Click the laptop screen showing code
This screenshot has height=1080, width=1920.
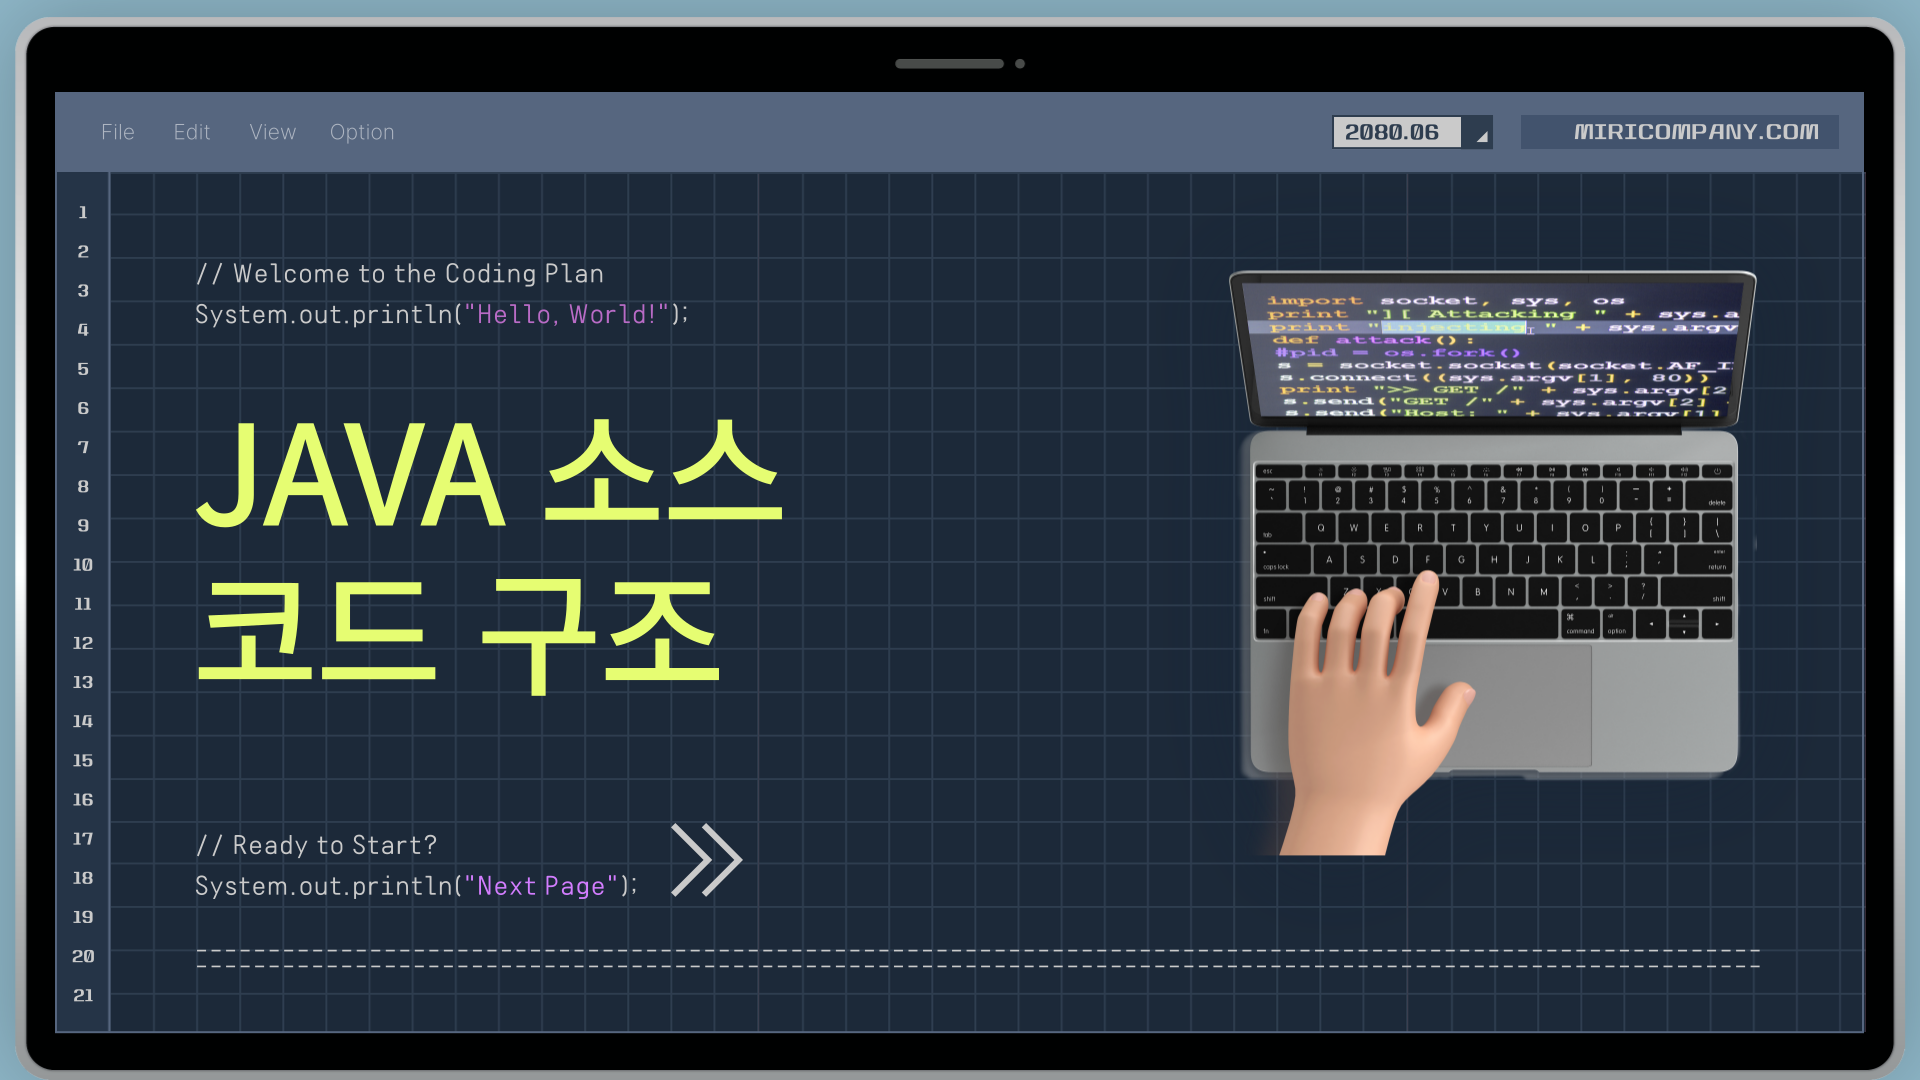[x=1492, y=352]
